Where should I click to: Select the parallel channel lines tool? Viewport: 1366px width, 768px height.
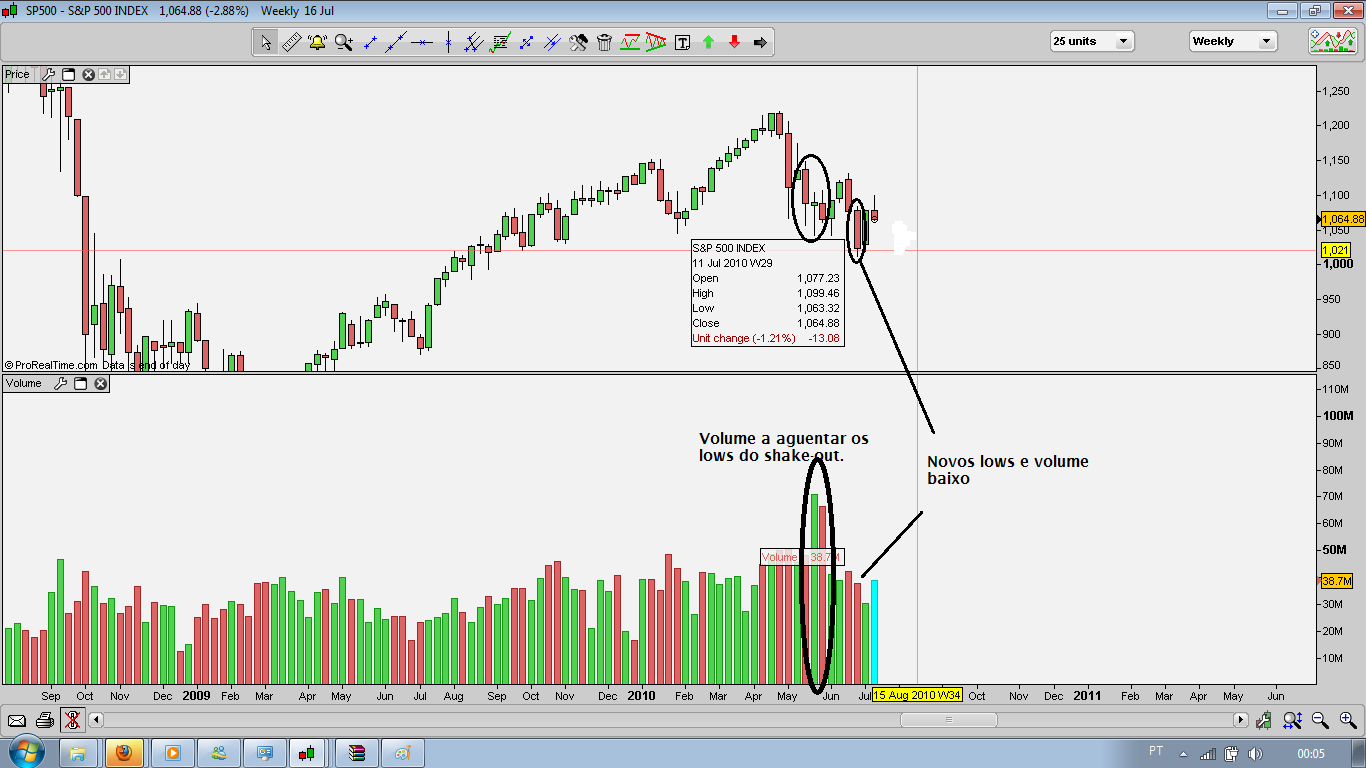[474, 42]
